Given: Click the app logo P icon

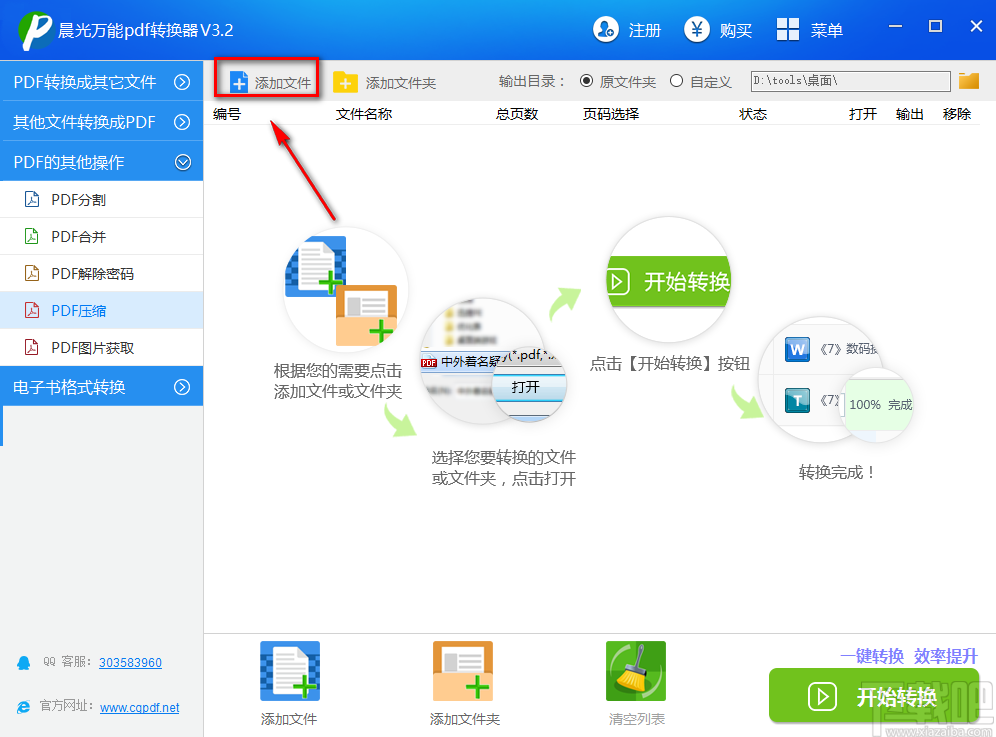Looking at the screenshot, I should click(x=36, y=29).
